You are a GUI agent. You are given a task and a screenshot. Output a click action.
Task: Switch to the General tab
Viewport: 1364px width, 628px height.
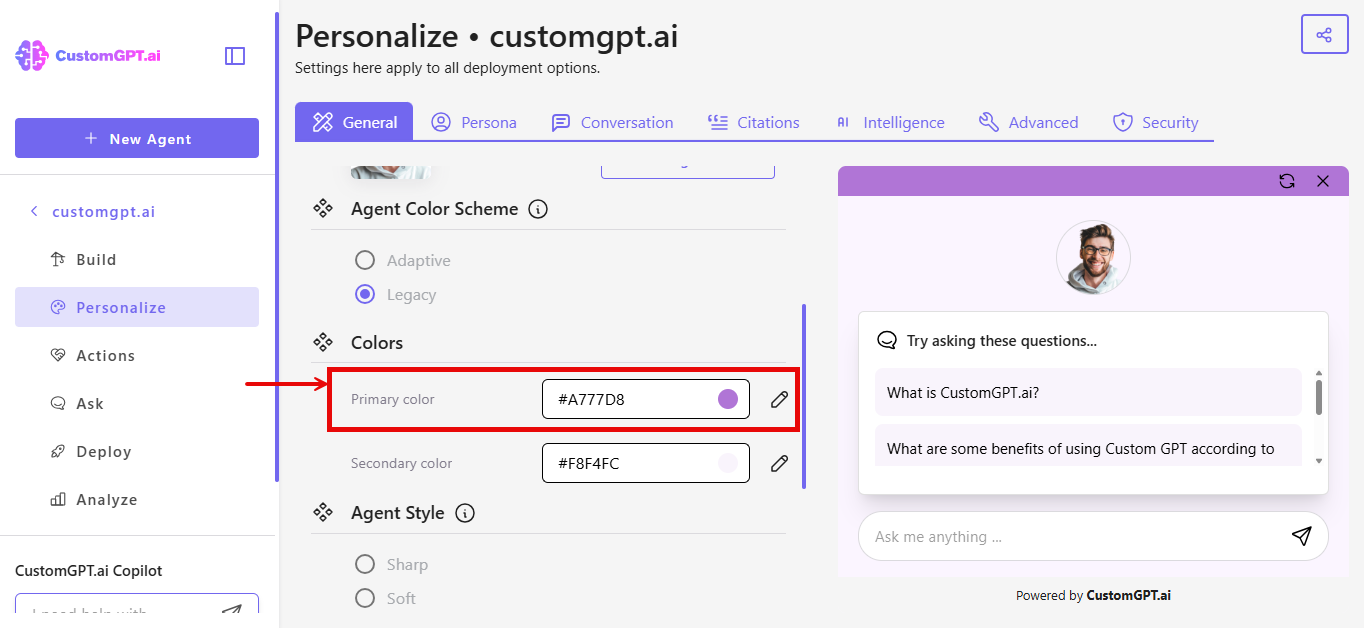click(x=354, y=122)
